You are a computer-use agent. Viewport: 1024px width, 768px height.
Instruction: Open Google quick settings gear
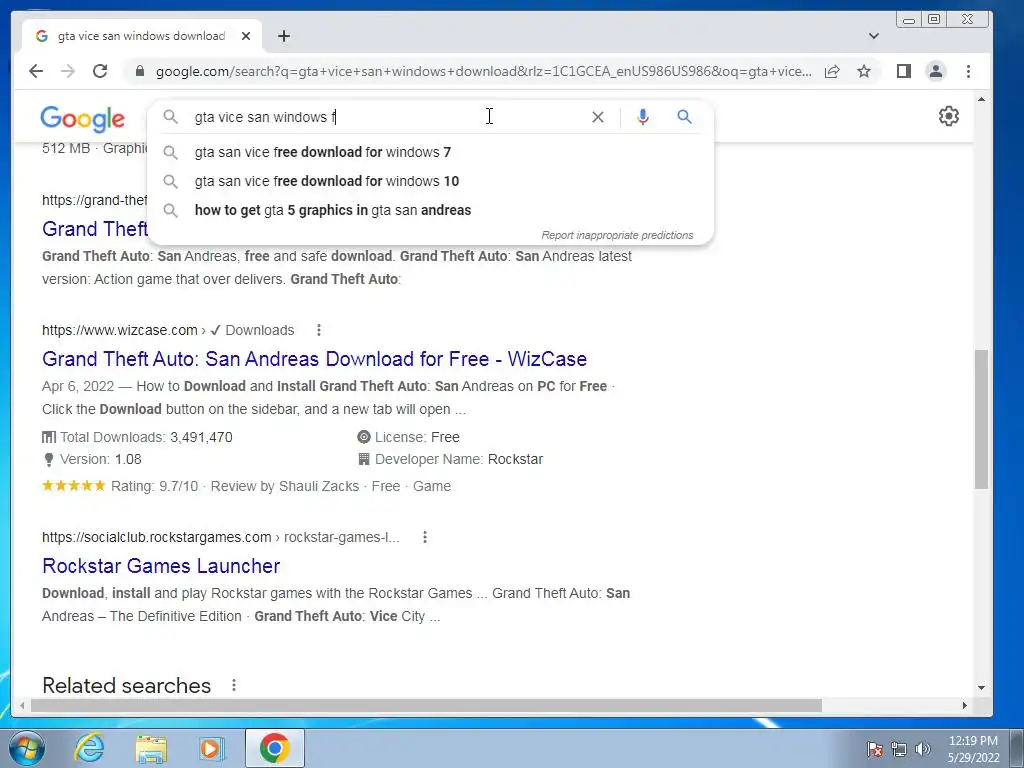tap(948, 116)
